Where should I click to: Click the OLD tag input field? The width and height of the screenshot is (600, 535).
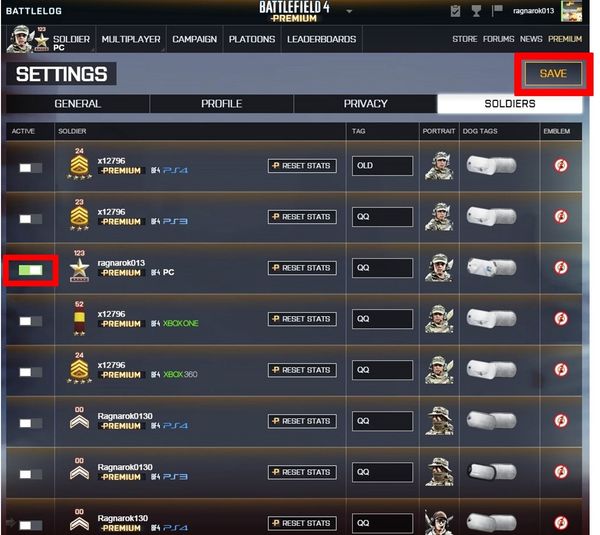tap(382, 166)
